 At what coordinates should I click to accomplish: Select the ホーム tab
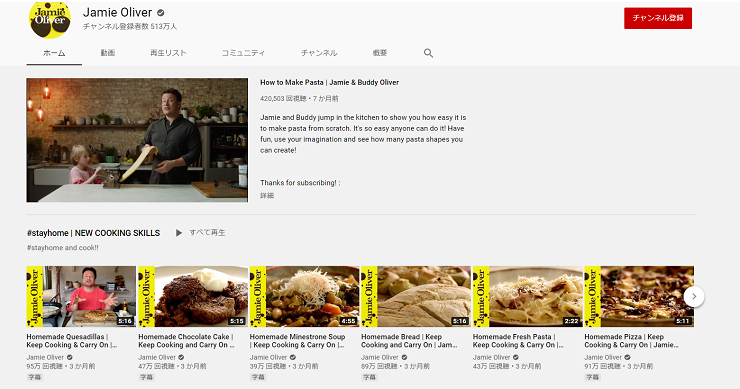(54, 53)
